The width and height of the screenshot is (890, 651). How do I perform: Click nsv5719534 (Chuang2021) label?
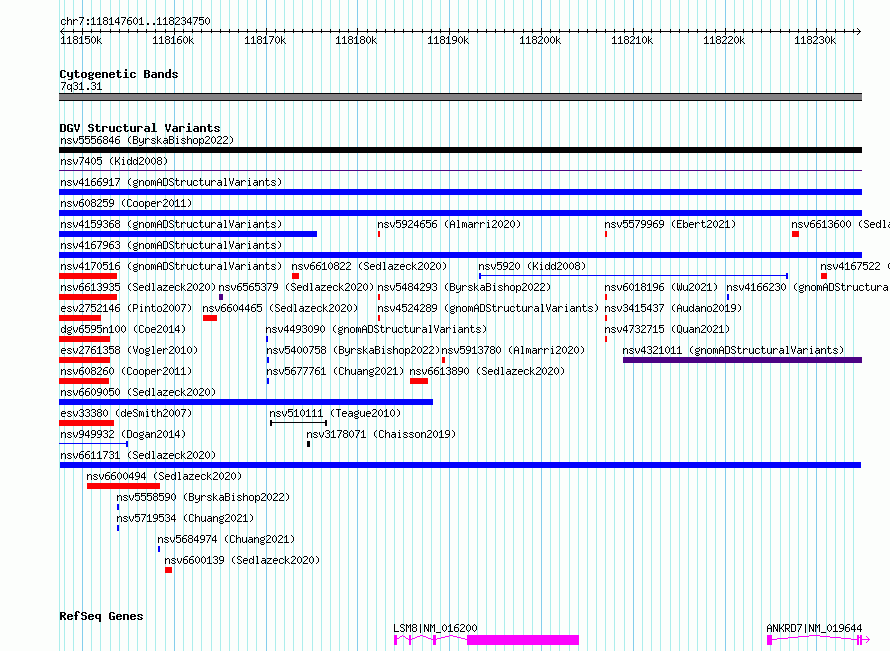tap(185, 518)
